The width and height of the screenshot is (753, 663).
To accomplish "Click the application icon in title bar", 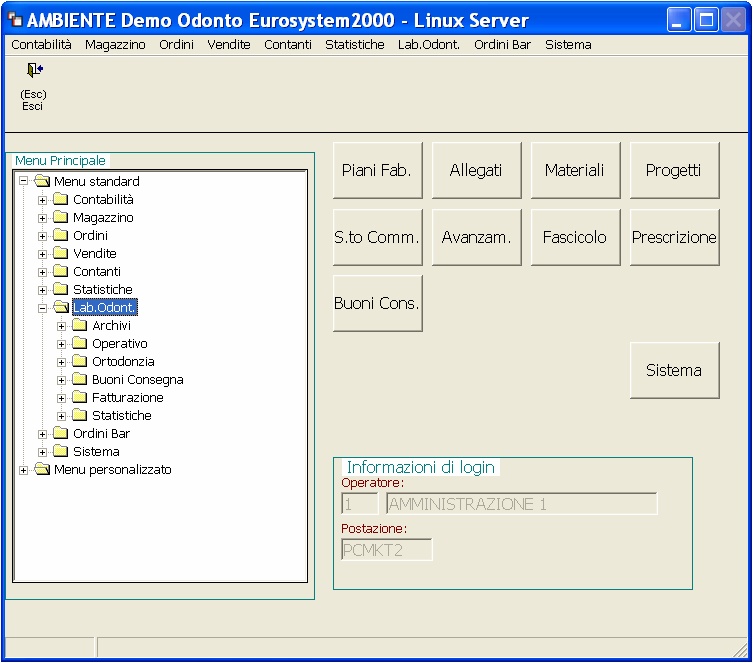I will tap(15, 20).
